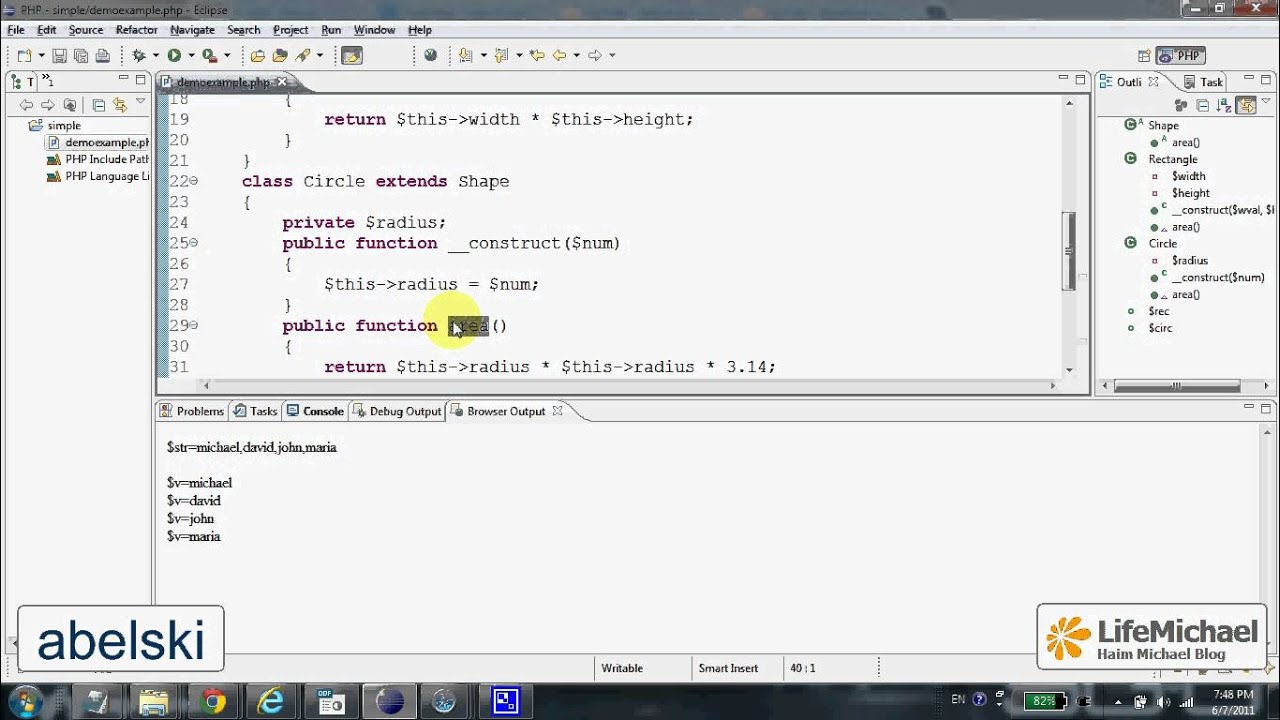Open the New file dropdown arrow
The image size is (1280, 720).
[x=40, y=56]
